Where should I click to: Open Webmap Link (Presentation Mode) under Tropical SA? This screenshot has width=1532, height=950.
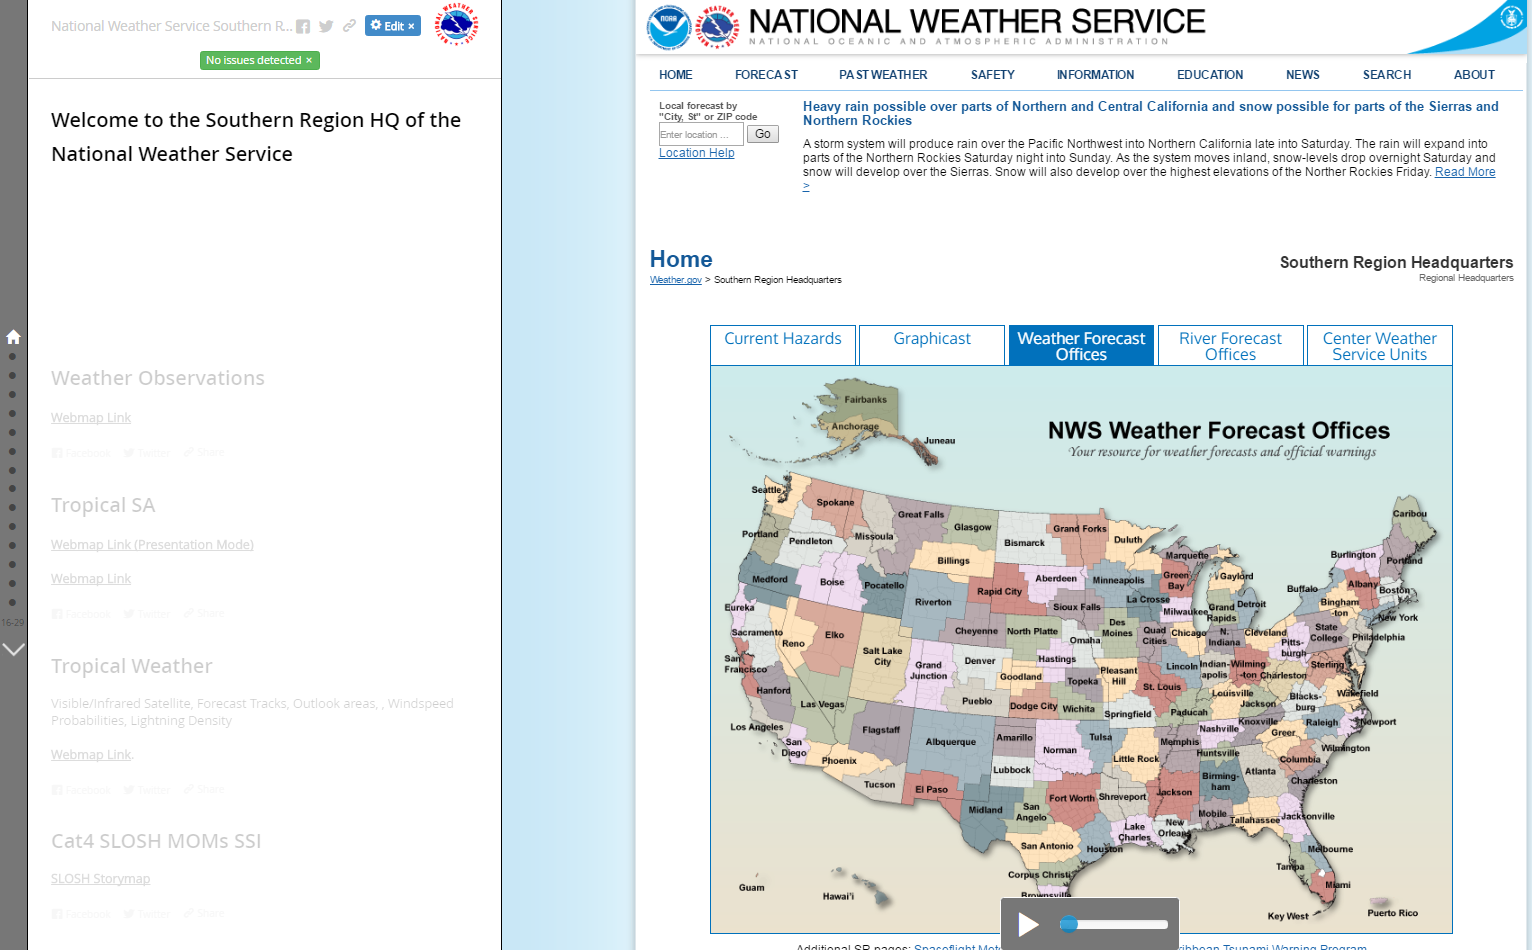(x=152, y=545)
